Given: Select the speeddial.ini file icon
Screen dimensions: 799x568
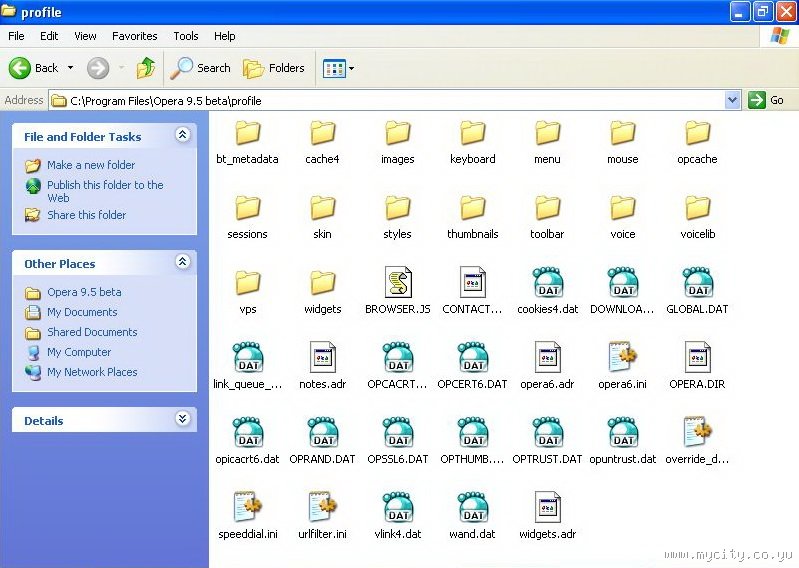Looking at the screenshot, I should point(247,507).
